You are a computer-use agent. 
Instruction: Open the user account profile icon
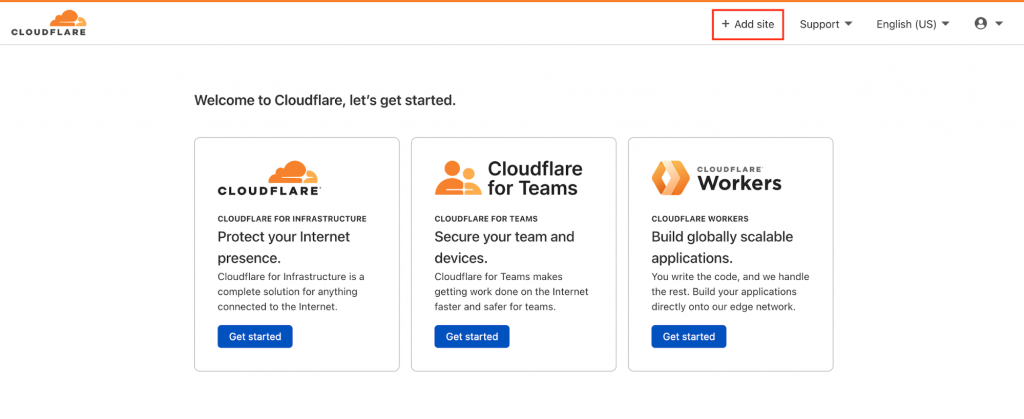pos(981,24)
